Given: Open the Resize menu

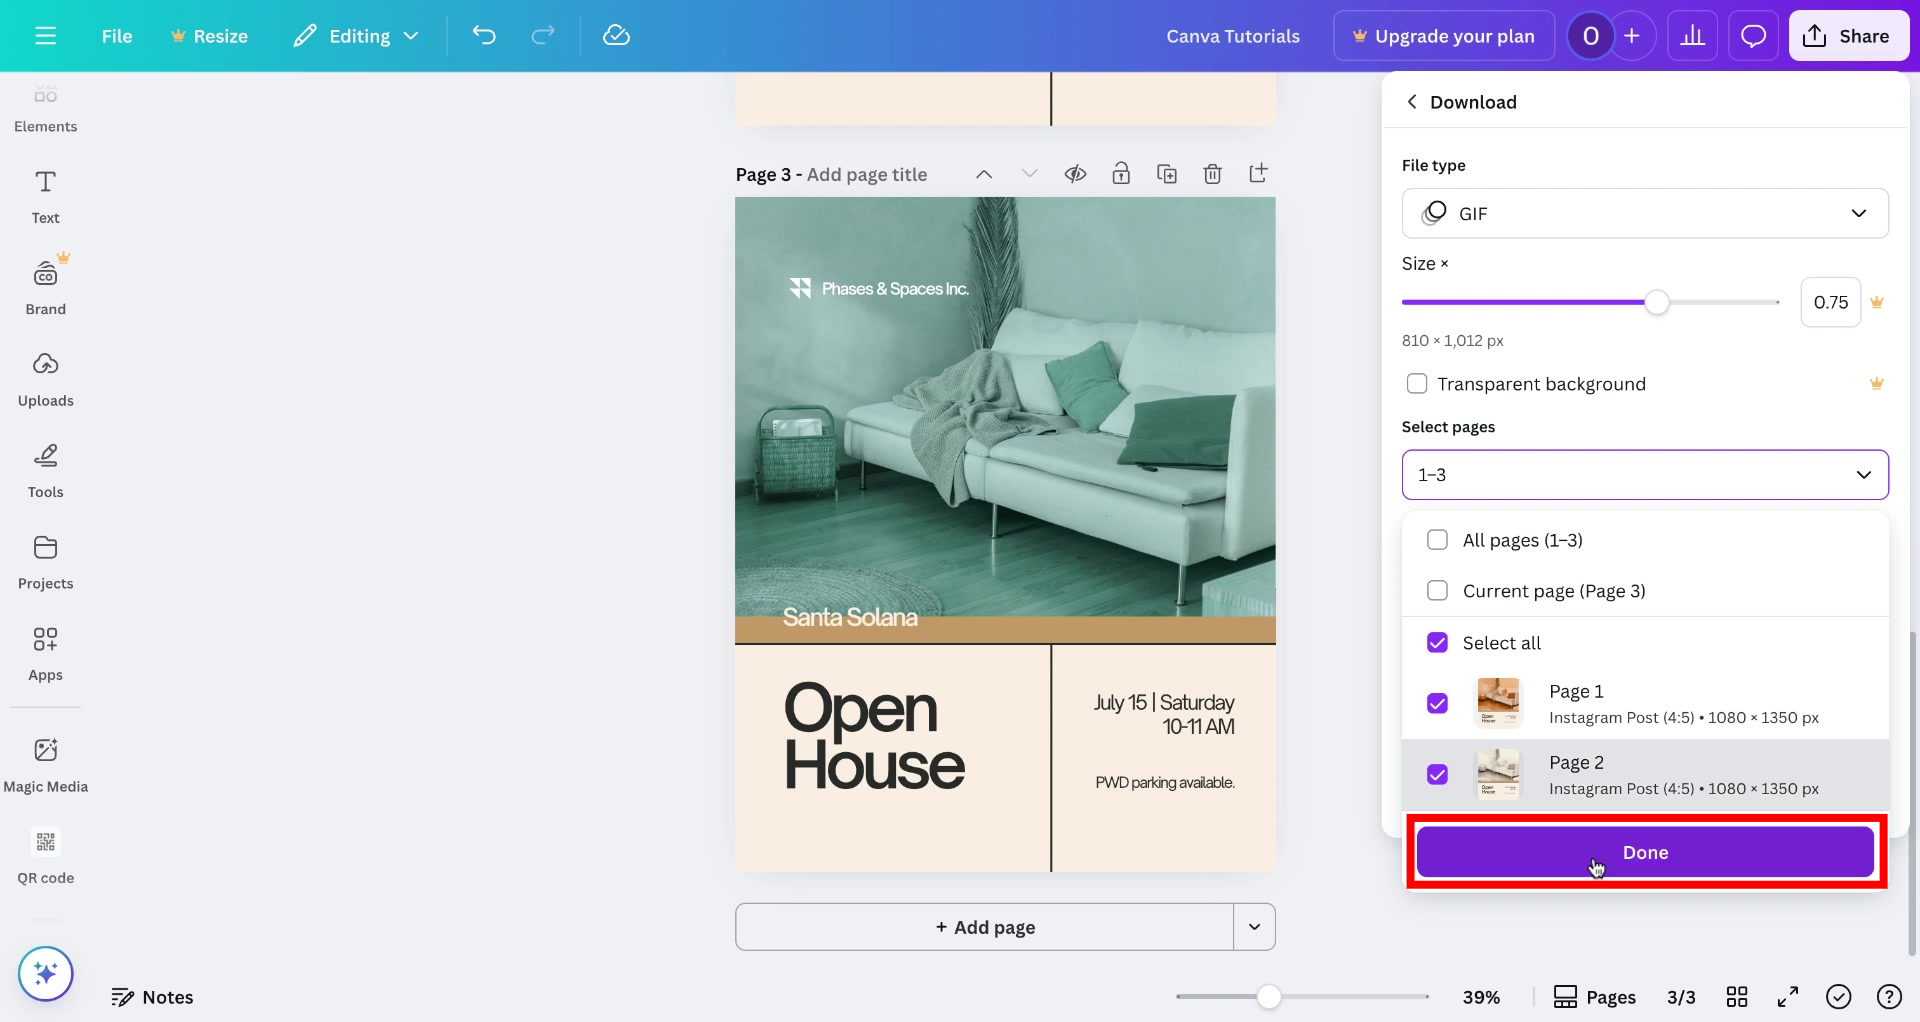Looking at the screenshot, I should (209, 35).
